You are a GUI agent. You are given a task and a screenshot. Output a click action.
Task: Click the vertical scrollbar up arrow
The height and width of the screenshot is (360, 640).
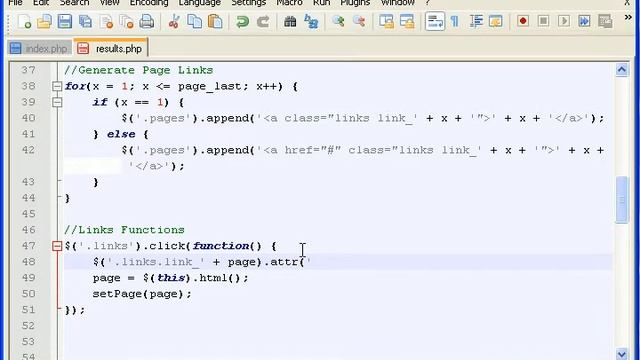[x=622, y=70]
